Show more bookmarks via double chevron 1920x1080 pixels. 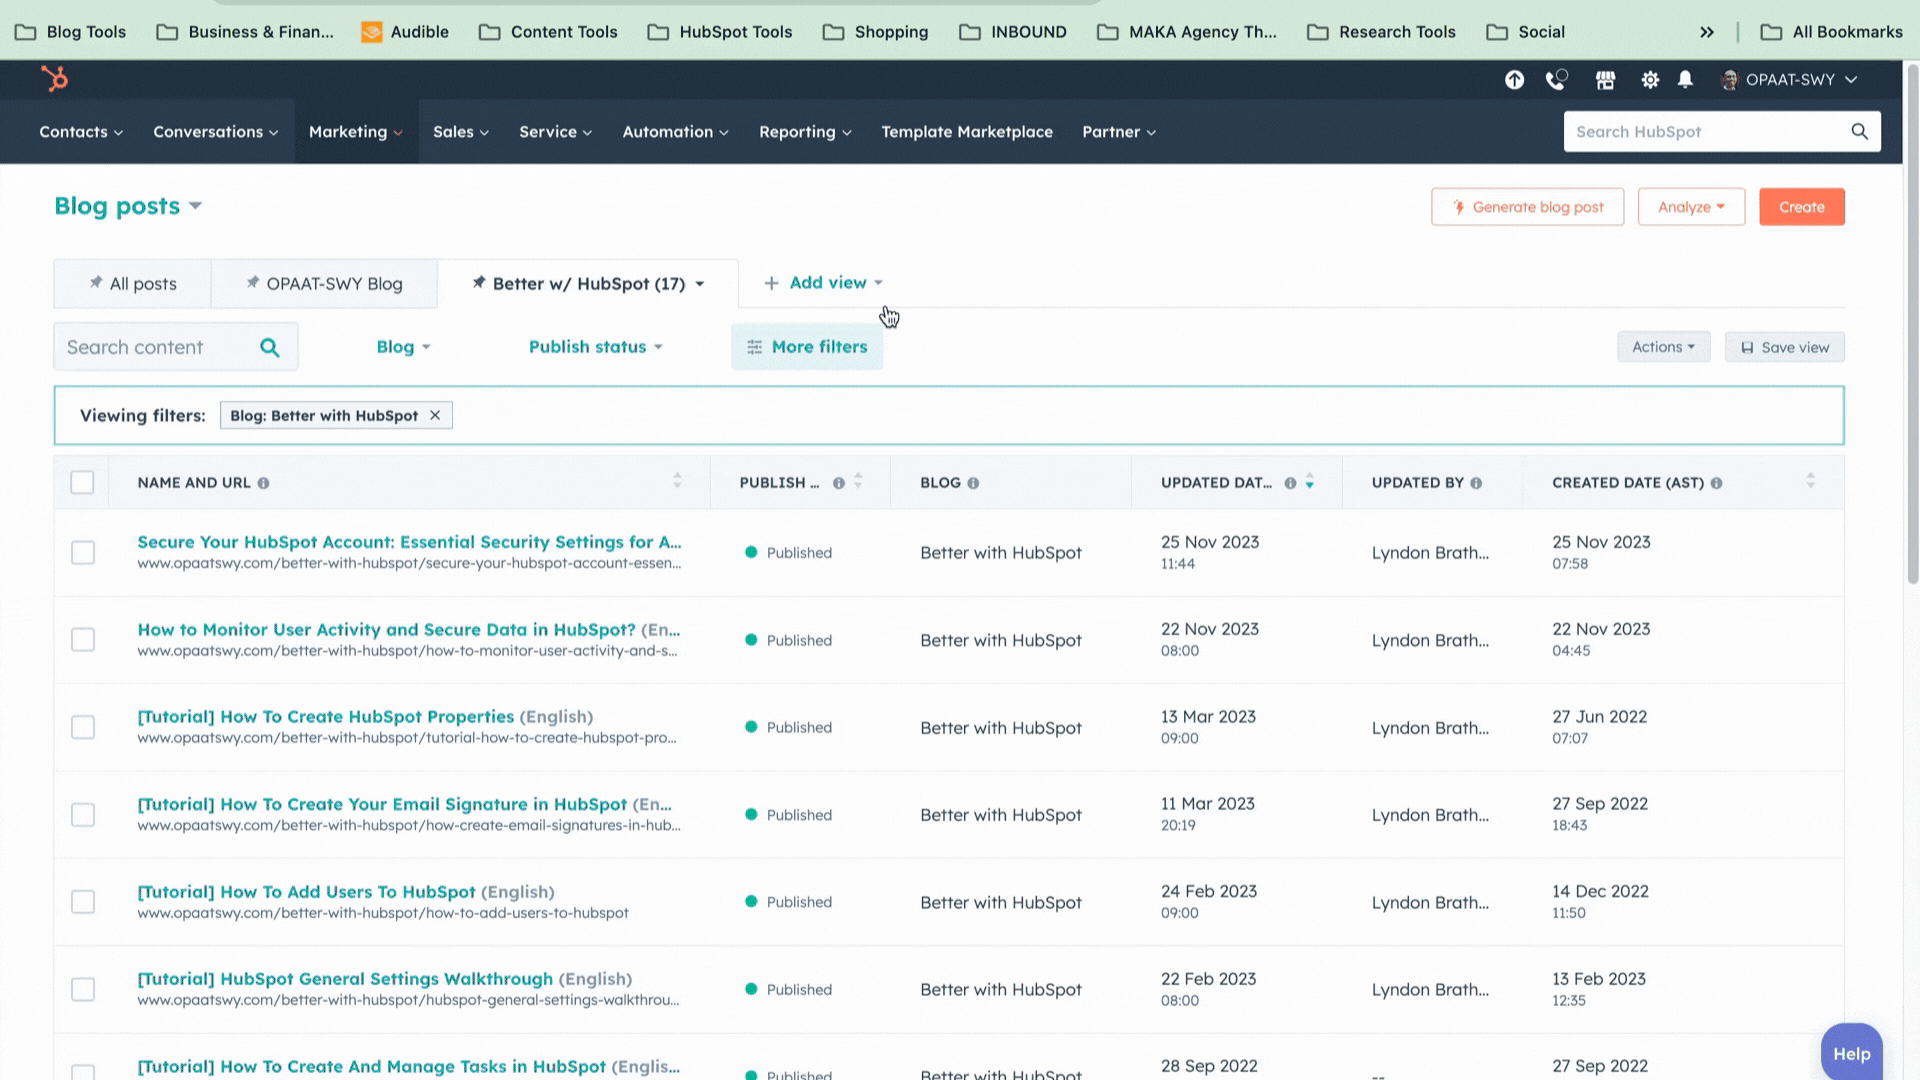tap(1707, 32)
